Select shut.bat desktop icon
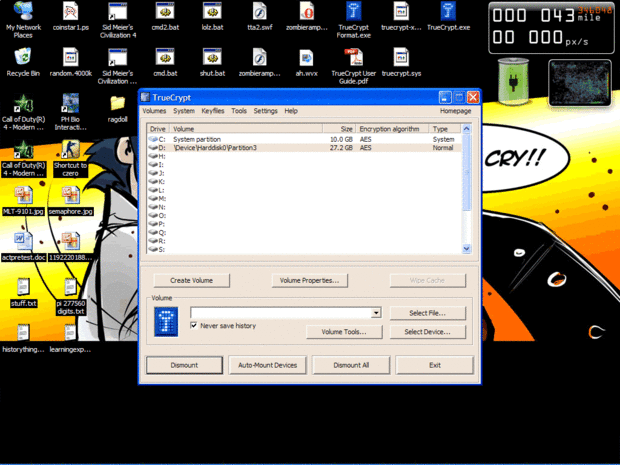This screenshot has height=465, width=620. [212, 62]
